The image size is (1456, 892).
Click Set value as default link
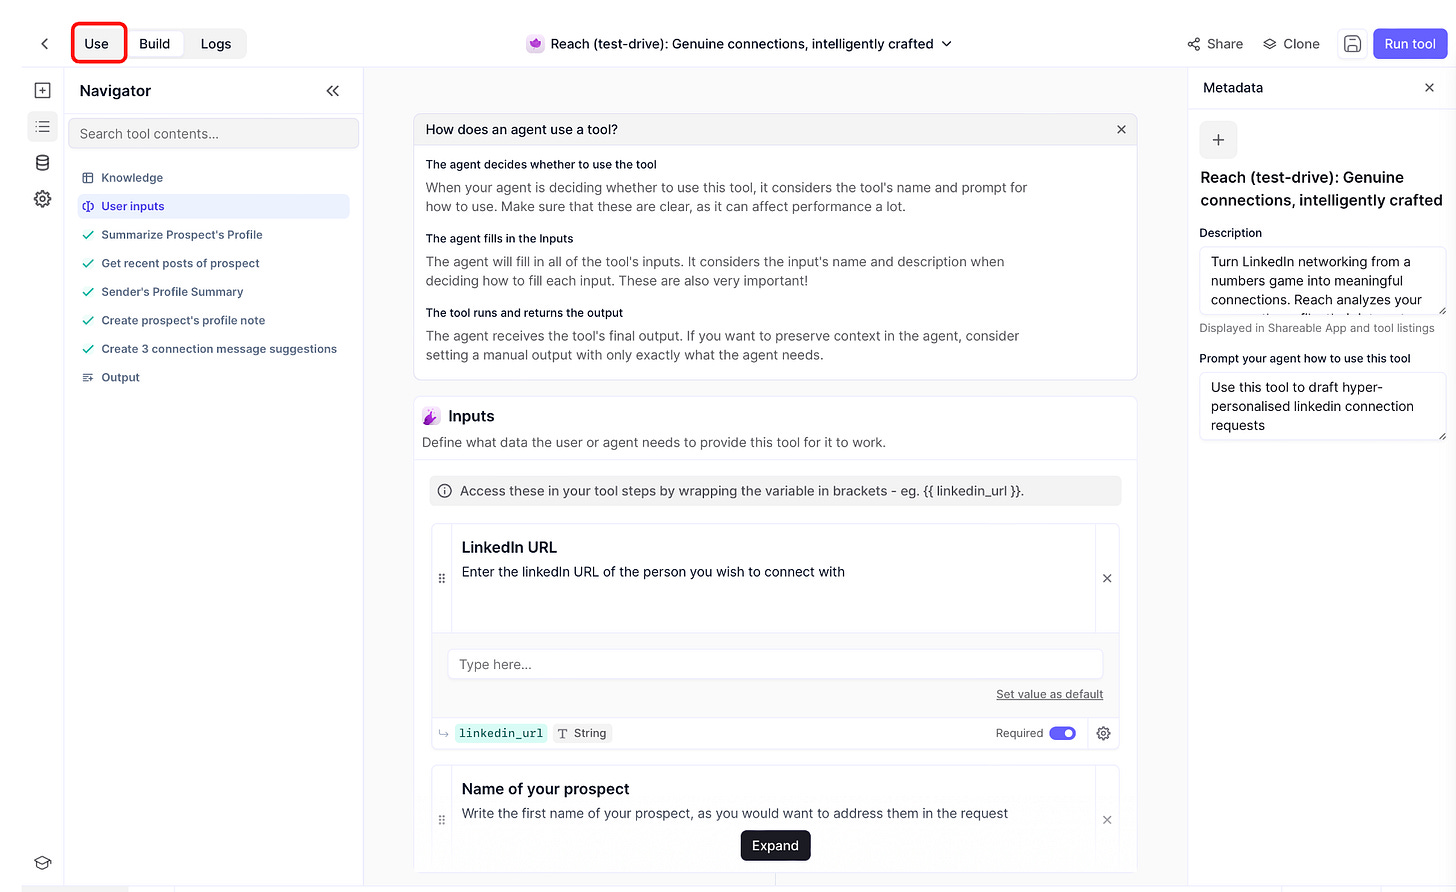coord(1049,694)
